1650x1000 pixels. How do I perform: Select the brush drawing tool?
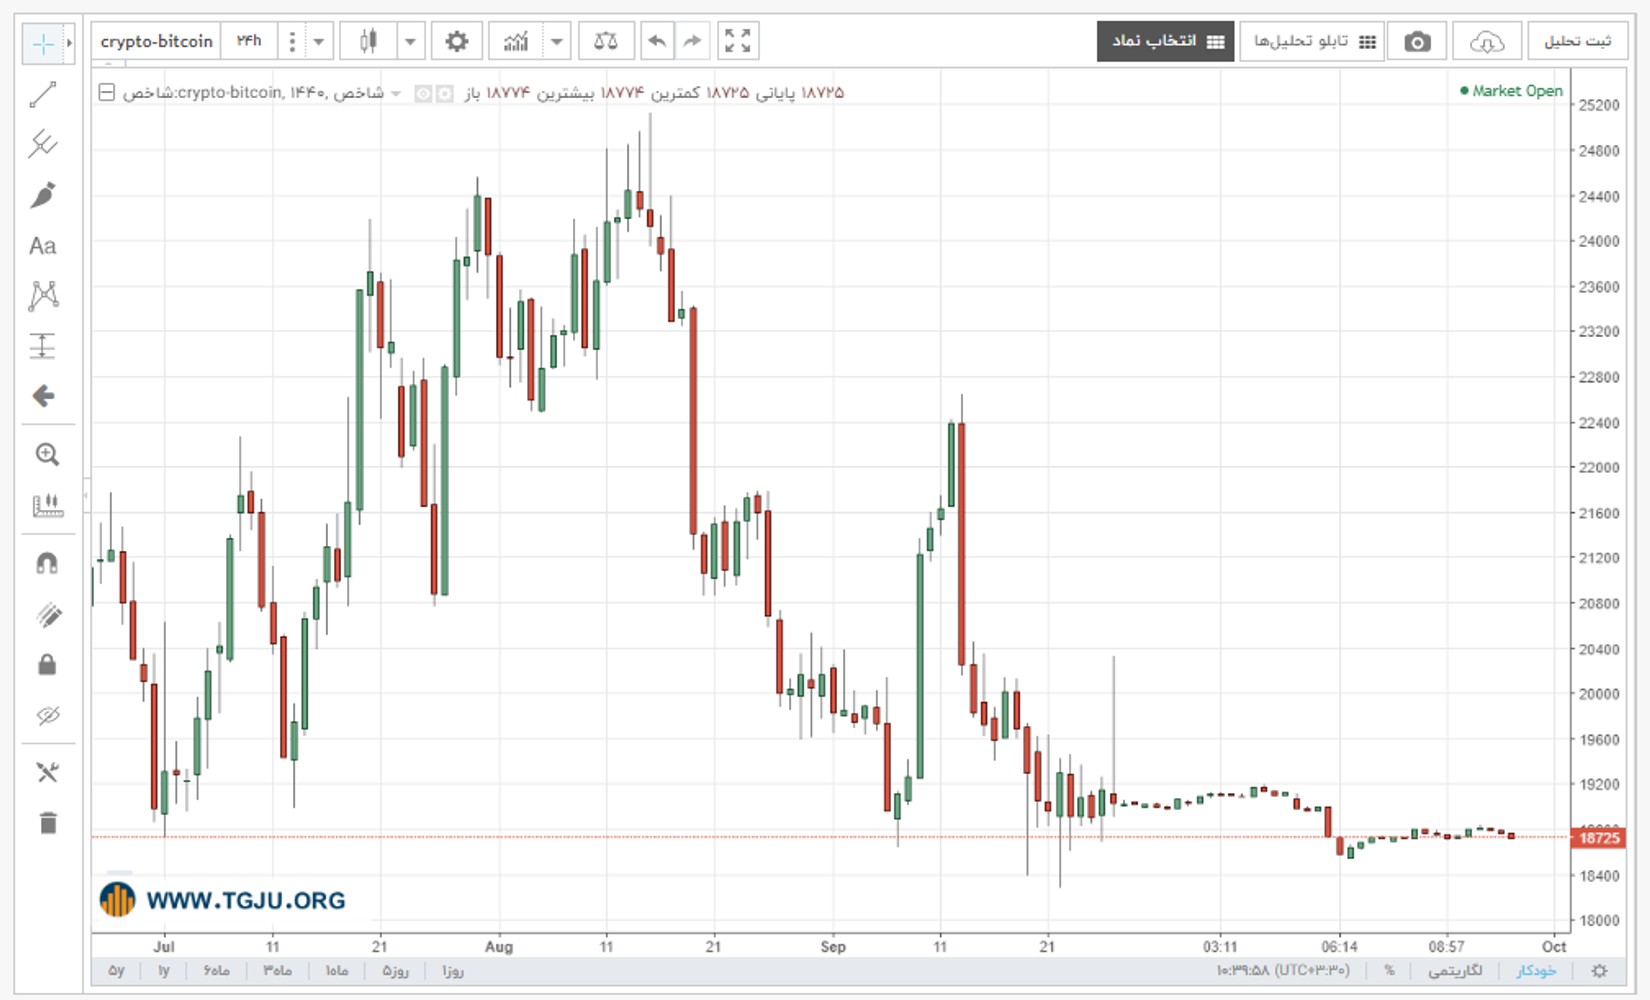point(43,195)
